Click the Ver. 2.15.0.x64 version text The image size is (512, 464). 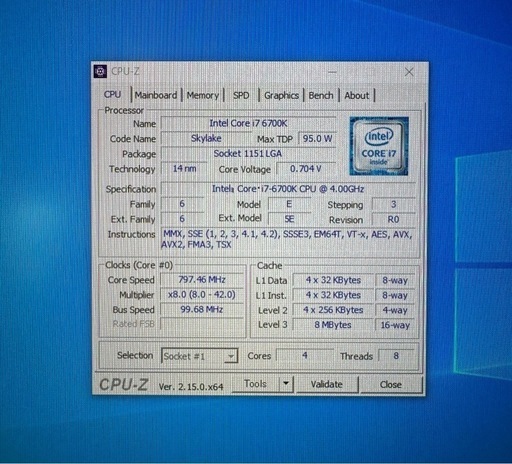pos(191,387)
